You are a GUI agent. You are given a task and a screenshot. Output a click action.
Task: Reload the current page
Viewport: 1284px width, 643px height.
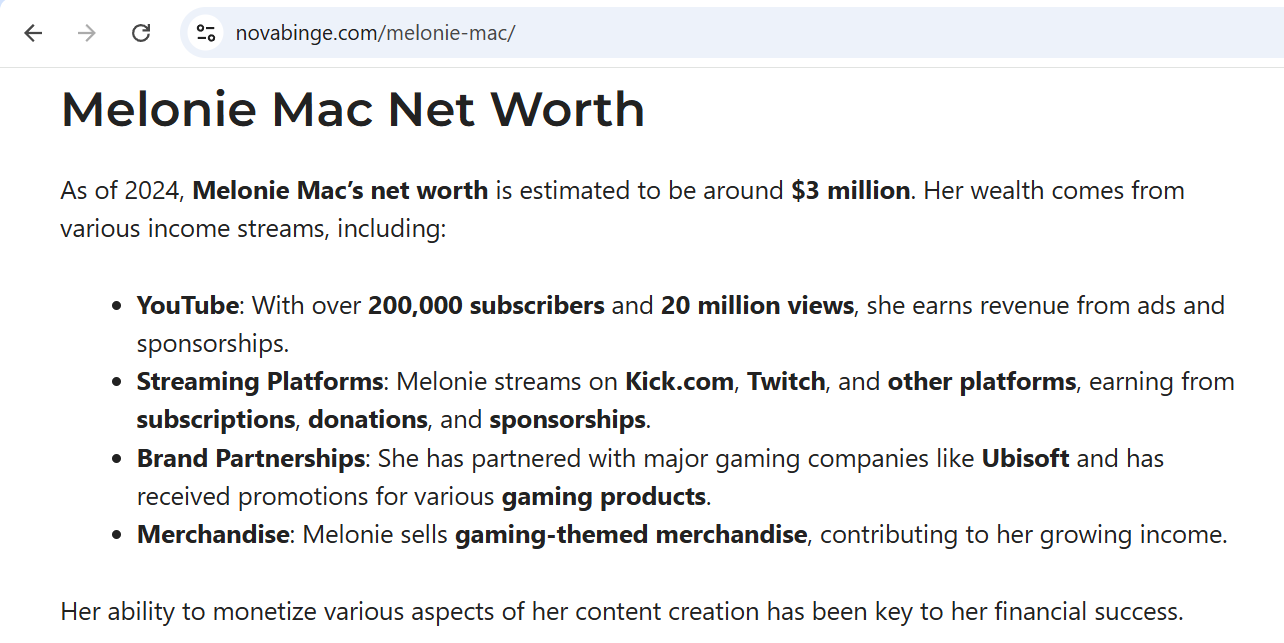click(141, 33)
